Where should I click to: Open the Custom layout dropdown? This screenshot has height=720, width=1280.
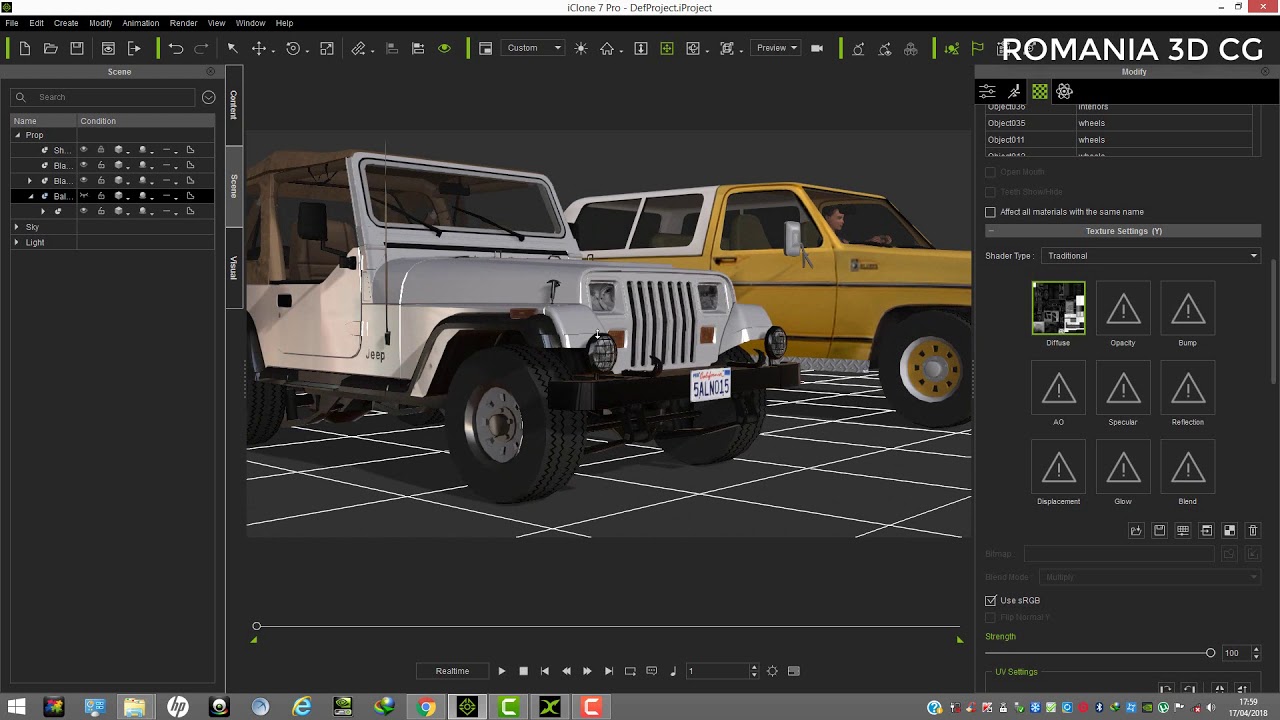pos(534,48)
